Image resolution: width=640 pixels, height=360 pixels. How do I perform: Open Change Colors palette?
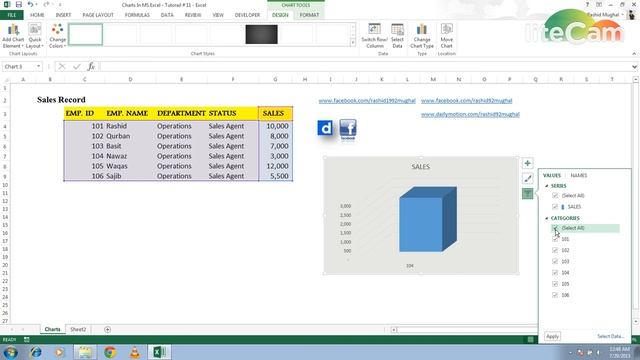click(x=58, y=36)
